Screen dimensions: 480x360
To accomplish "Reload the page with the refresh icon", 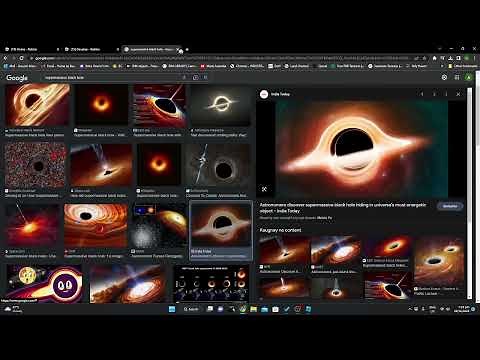I will pos(22,58).
